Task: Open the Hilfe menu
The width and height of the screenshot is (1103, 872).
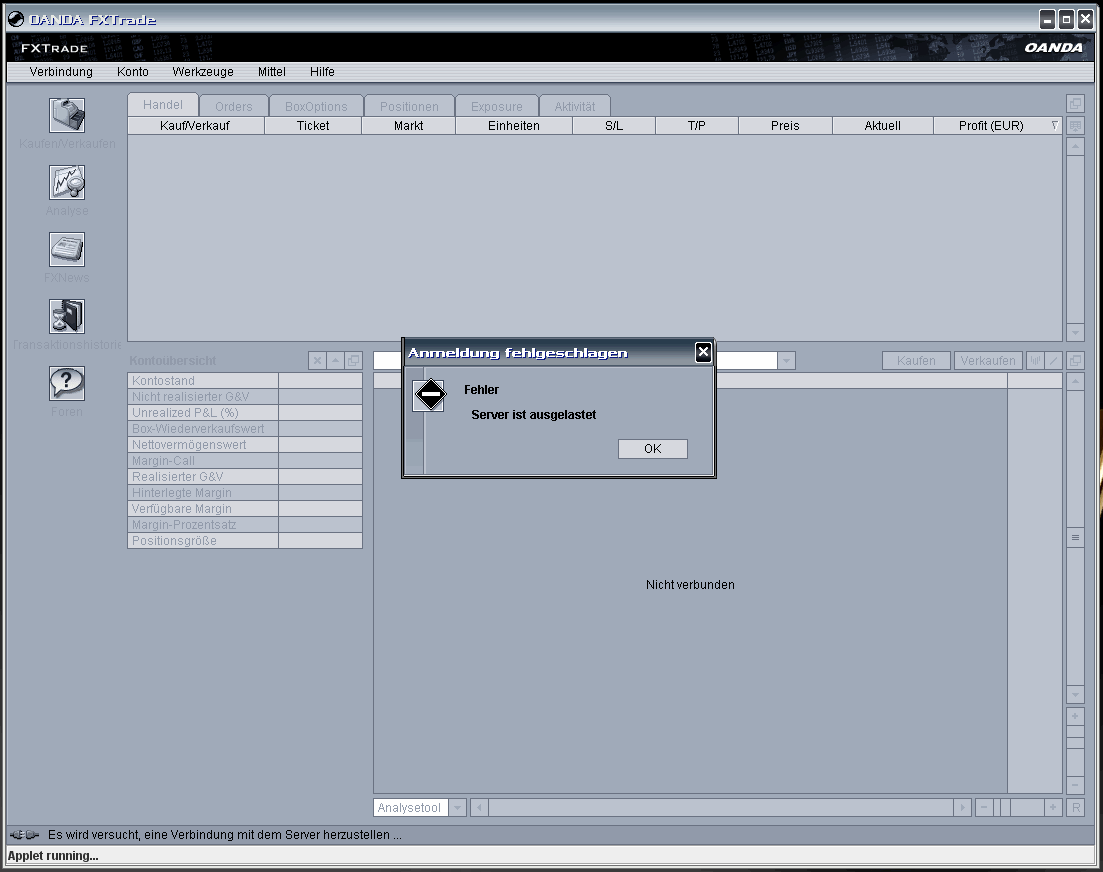Action: point(322,72)
